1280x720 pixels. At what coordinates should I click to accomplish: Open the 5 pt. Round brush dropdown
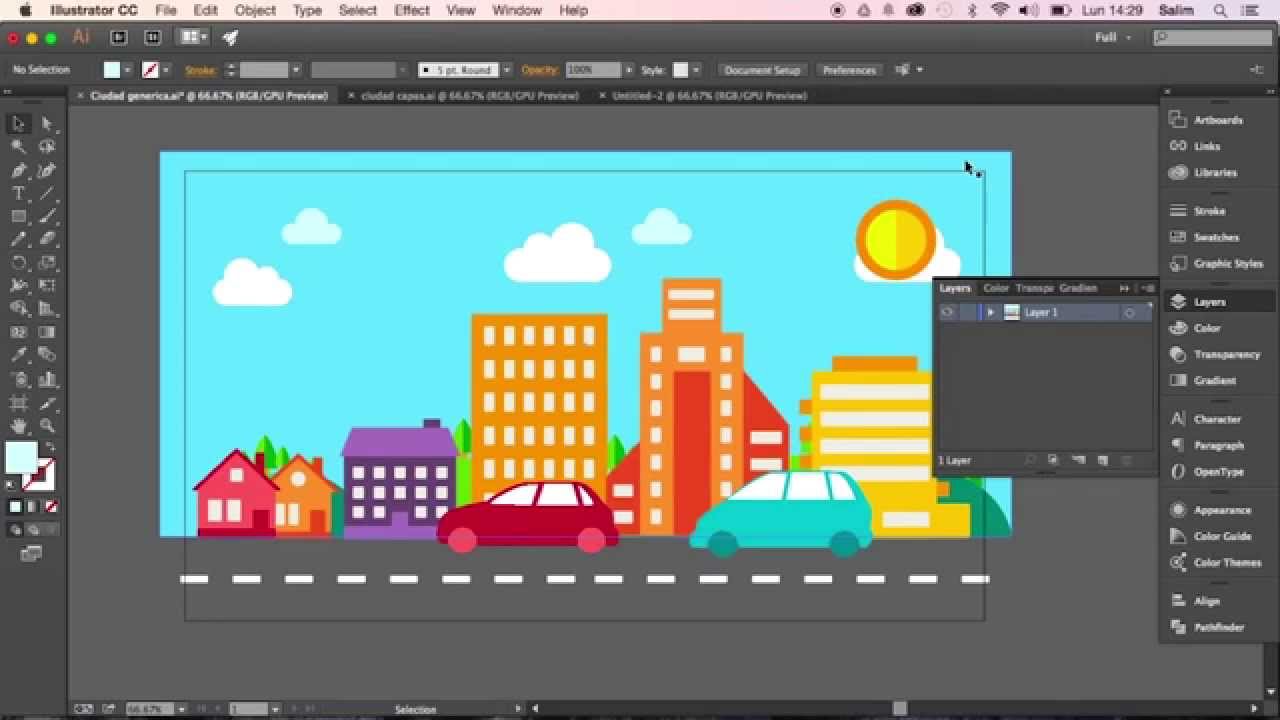[x=506, y=70]
